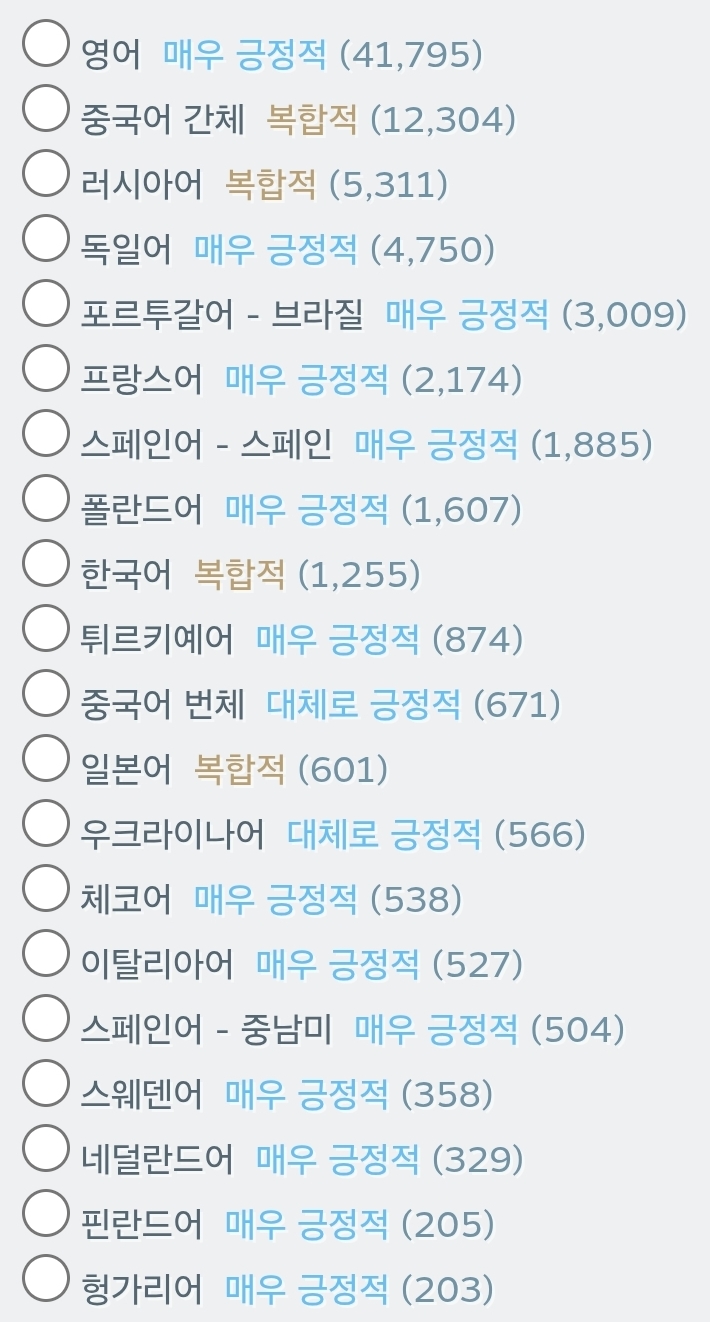The width and height of the screenshot is (710, 1322).
Task: Select 핀란드어 review filter
Action: coord(45,1213)
